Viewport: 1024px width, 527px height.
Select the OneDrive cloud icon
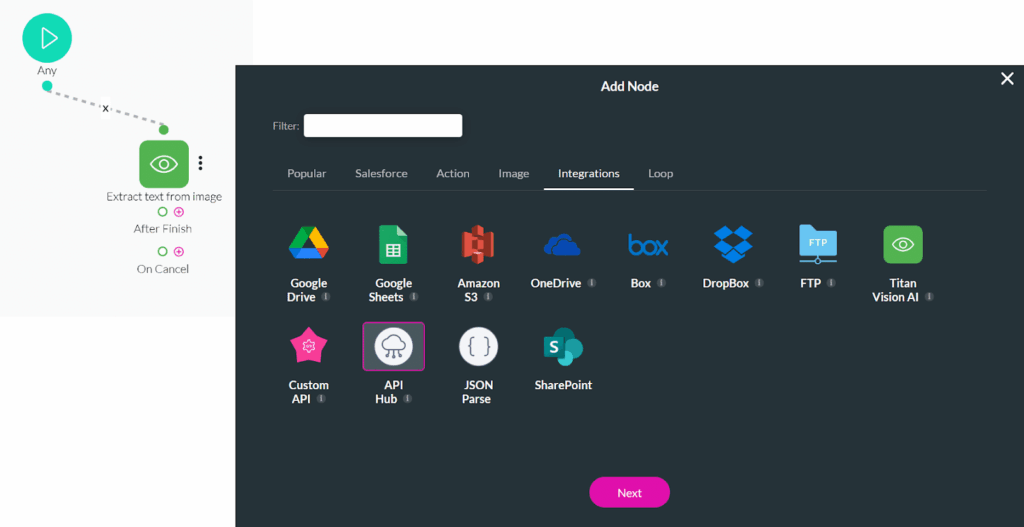pos(562,245)
